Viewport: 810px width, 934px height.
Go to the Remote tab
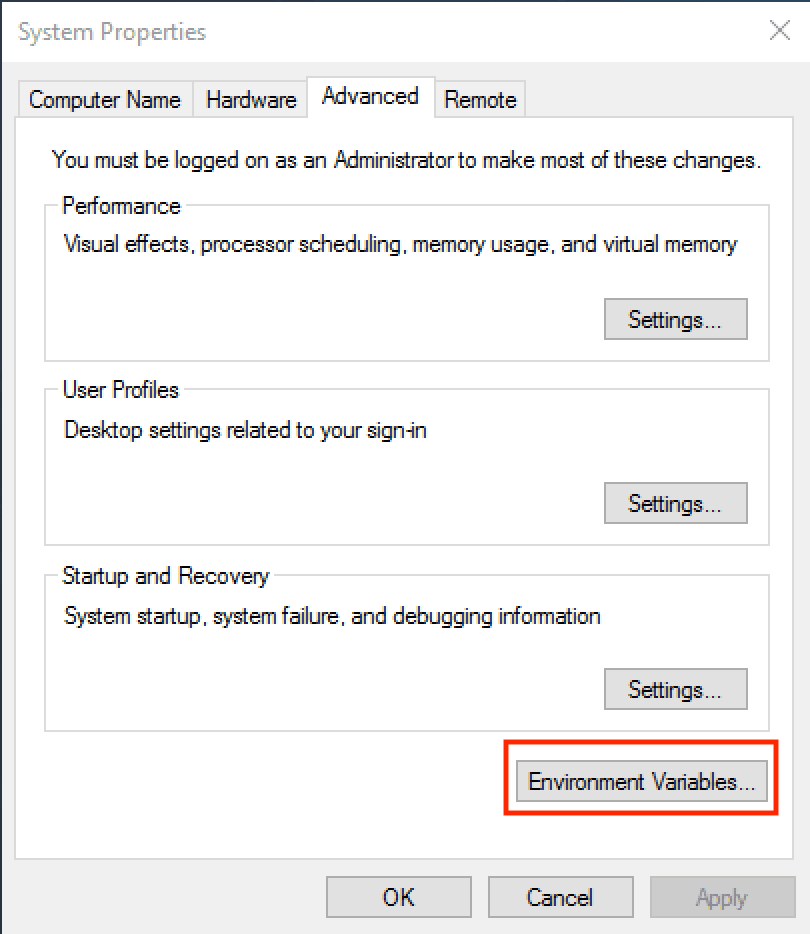click(480, 100)
